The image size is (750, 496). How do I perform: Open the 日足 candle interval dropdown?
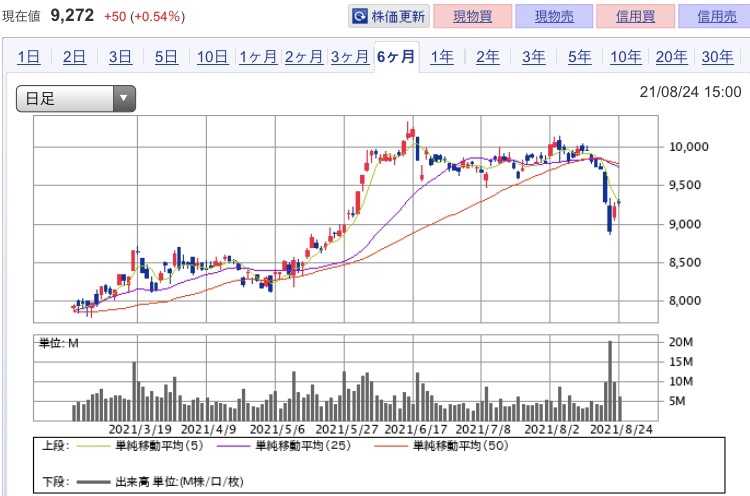[76, 99]
